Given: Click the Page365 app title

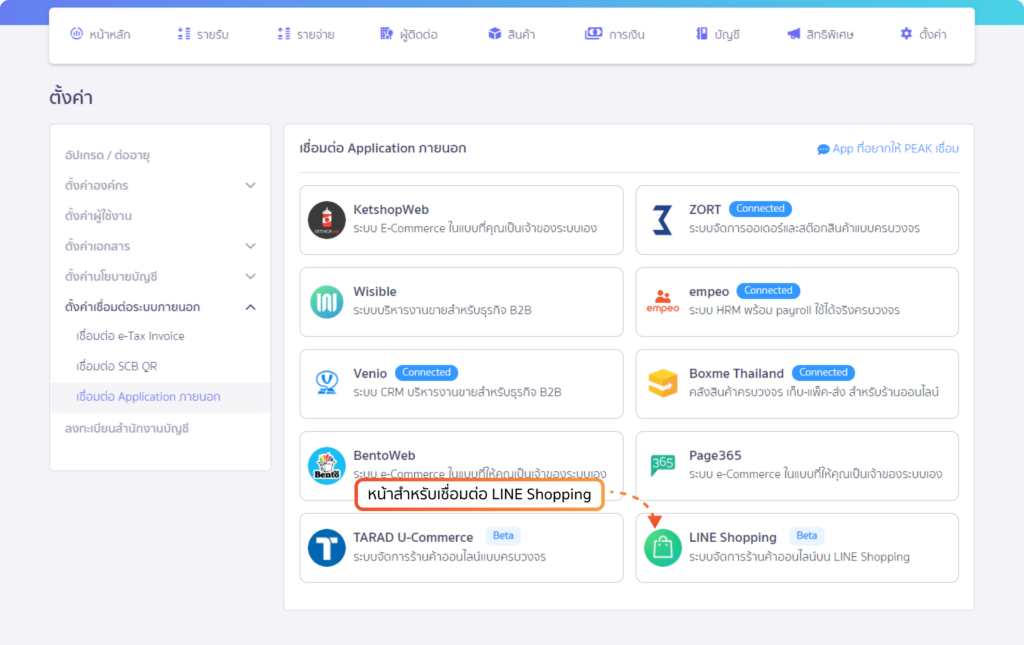Looking at the screenshot, I should pyautogui.click(x=715, y=456).
